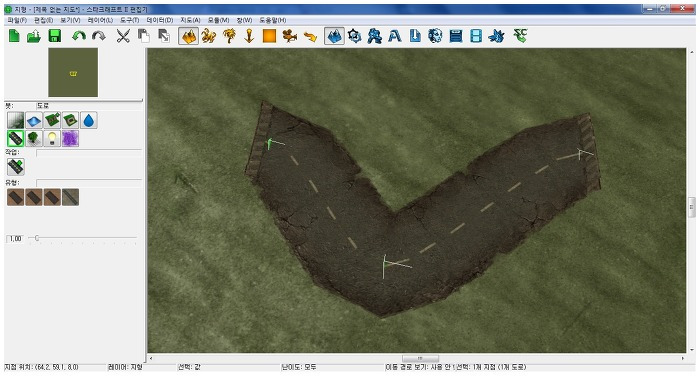Viewport: 700px width, 376px height.
Task: Select the Foliage tree brush
Action: (x=34, y=138)
